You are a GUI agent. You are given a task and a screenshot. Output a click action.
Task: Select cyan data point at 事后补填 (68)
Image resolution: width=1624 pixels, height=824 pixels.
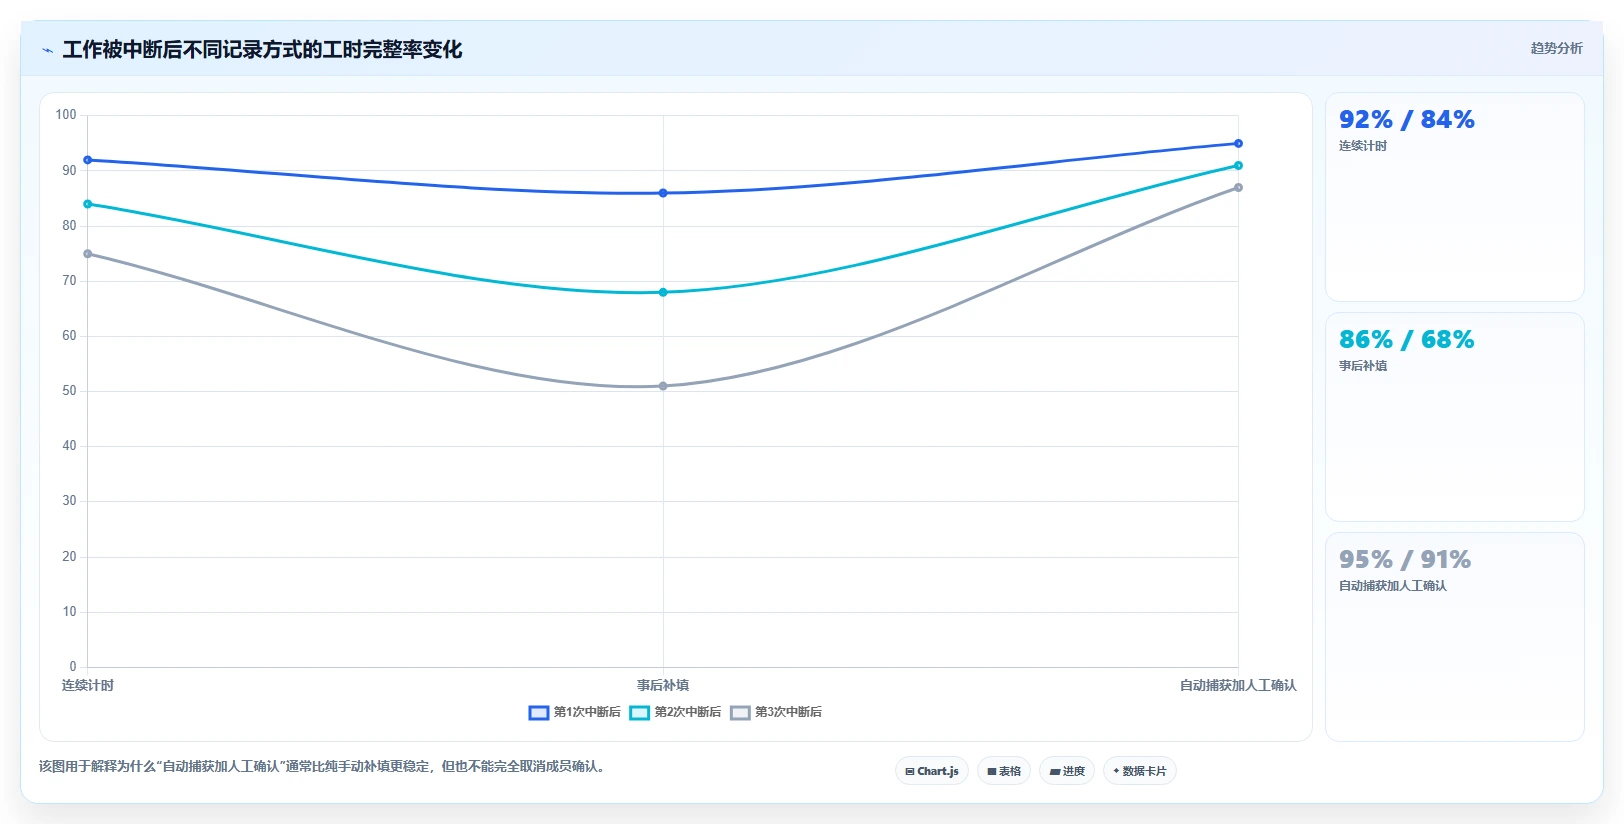pos(663,292)
